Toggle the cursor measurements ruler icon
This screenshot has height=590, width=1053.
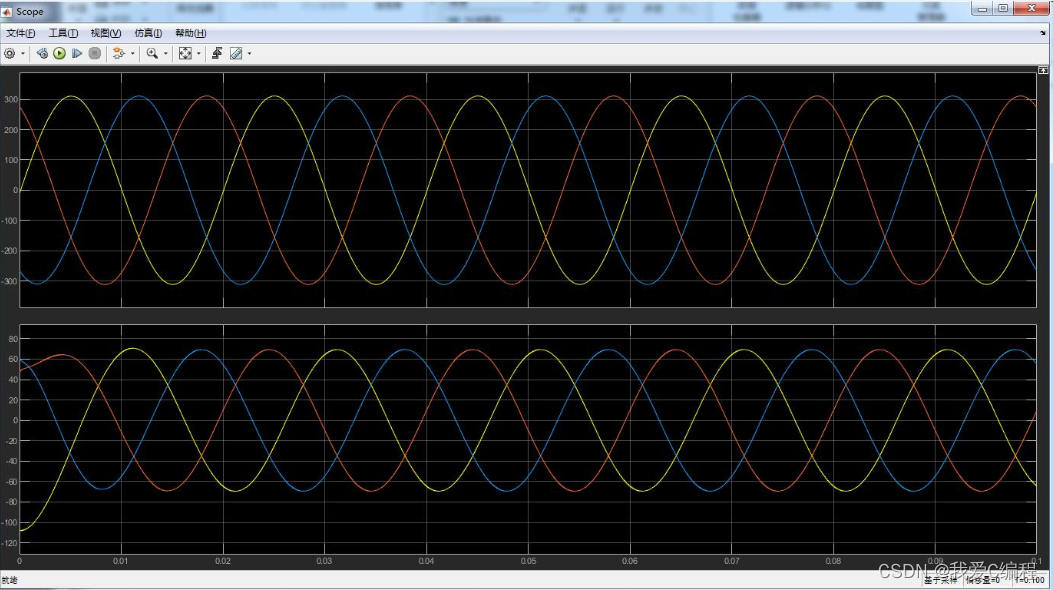point(236,53)
